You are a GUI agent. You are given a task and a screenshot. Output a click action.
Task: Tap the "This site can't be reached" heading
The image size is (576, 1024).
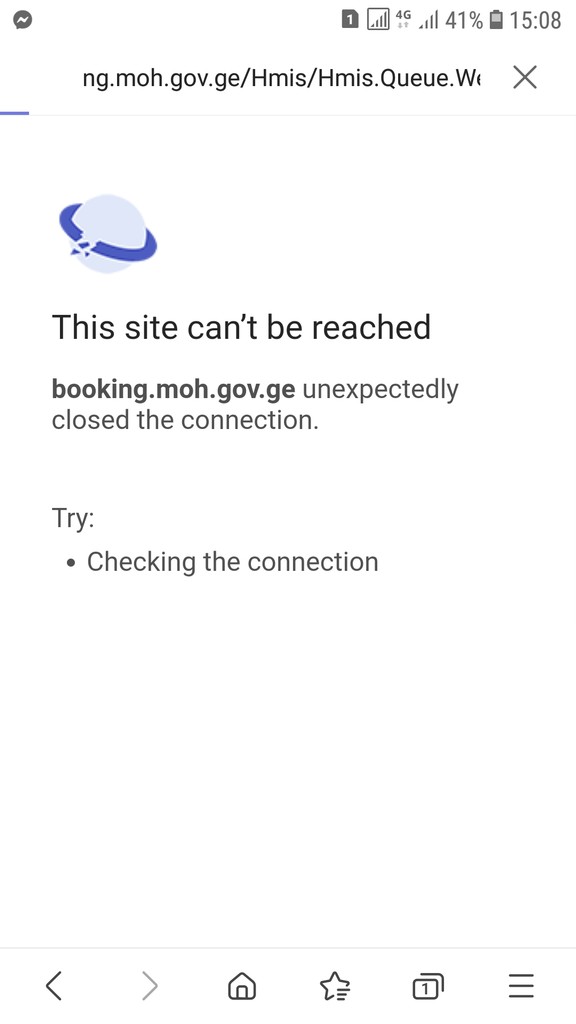241,327
